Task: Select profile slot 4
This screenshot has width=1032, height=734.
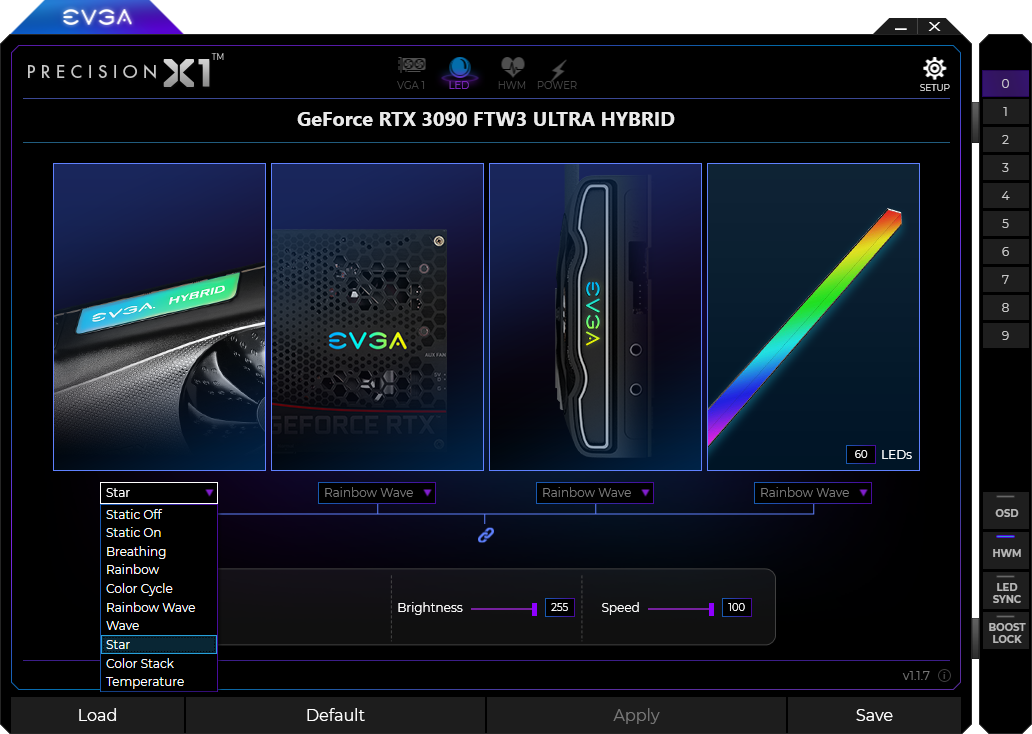Action: pos(1005,196)
